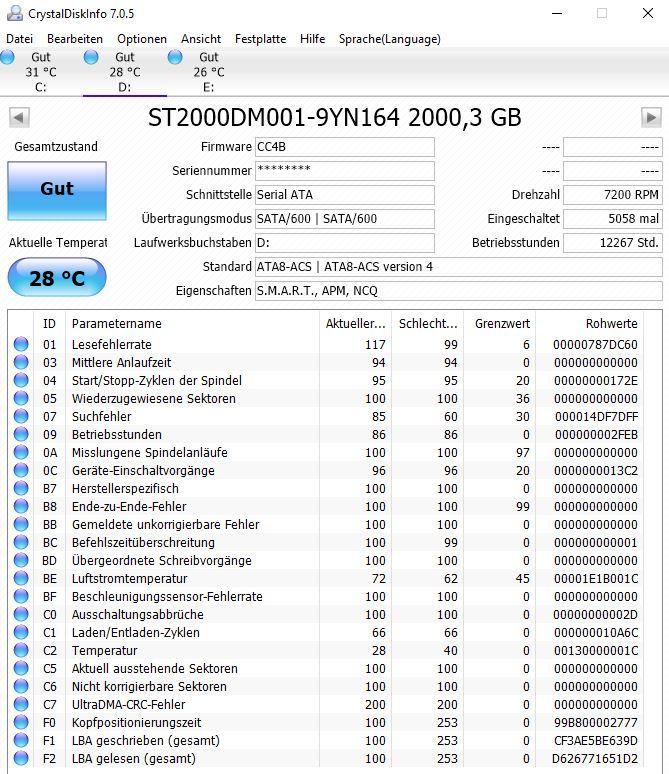
Task: Go to next disk with right arrow
Action: pos(651,117)
